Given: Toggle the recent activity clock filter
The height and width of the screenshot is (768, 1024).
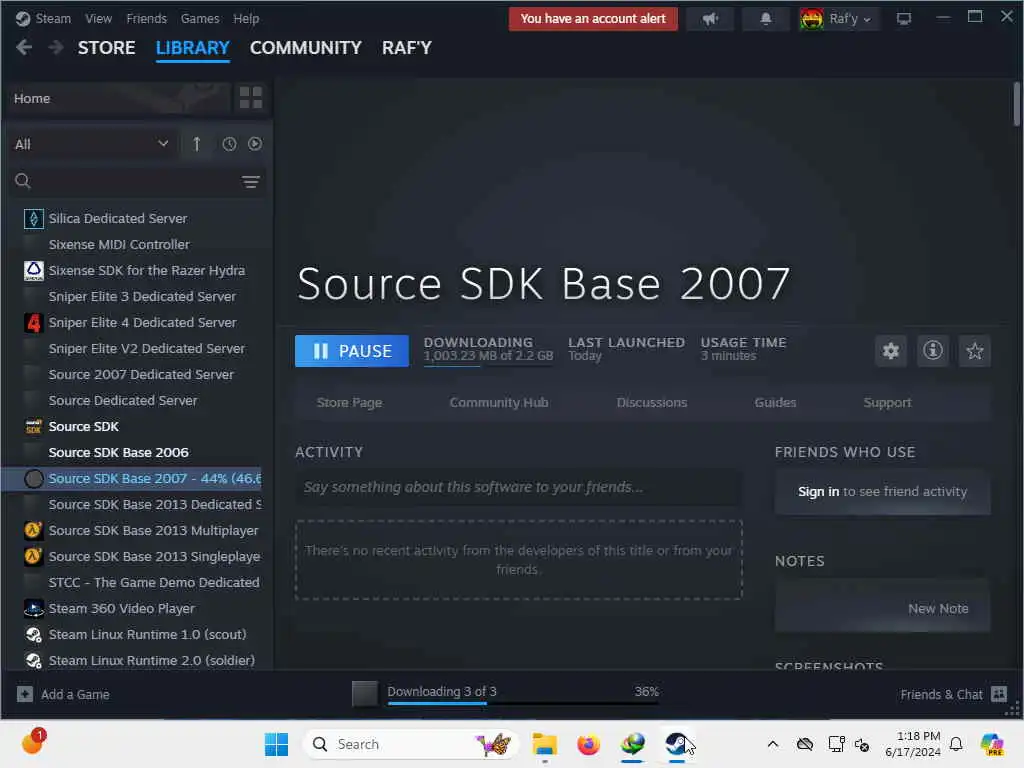Looking at the screenshot, I should (229, 144).
